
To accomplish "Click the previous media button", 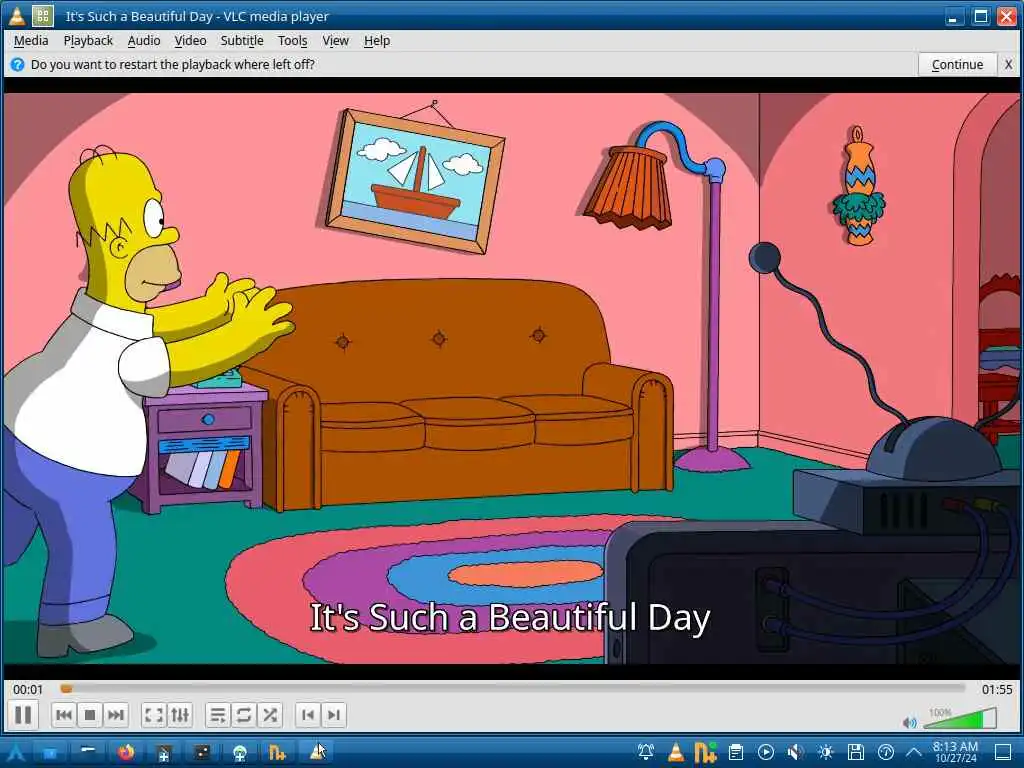I will [x=64, y=715].
